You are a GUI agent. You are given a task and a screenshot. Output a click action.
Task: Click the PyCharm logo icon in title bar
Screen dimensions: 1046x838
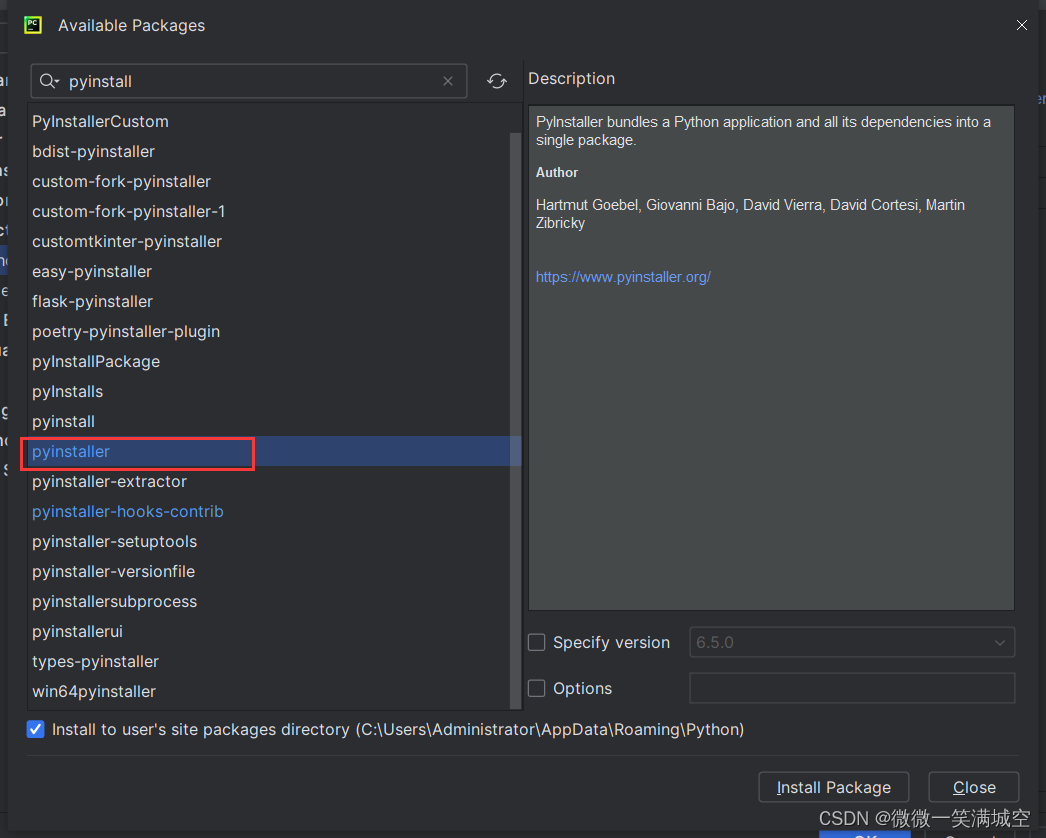[33, 25]
